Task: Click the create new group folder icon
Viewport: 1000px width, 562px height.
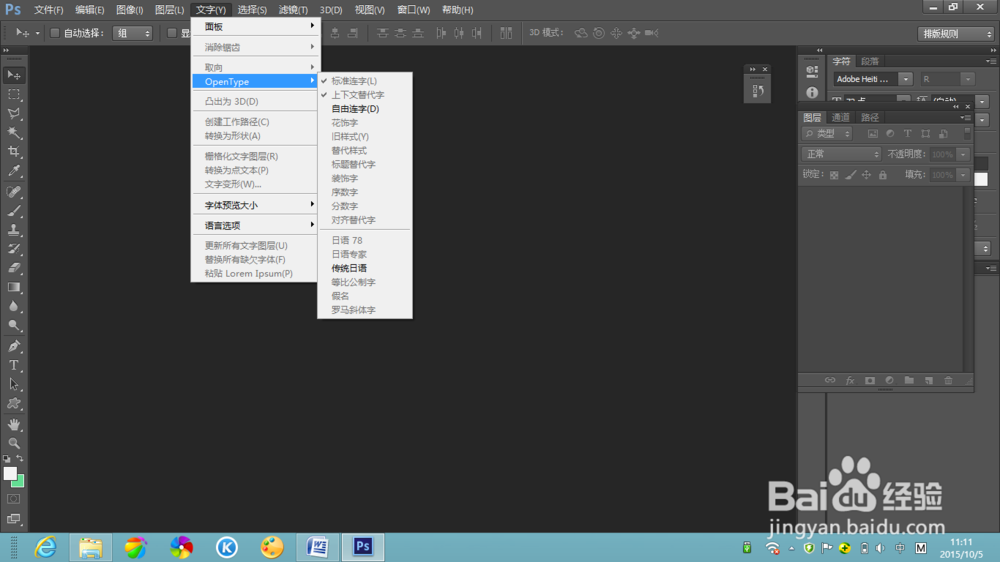Action: pos(909,380)
